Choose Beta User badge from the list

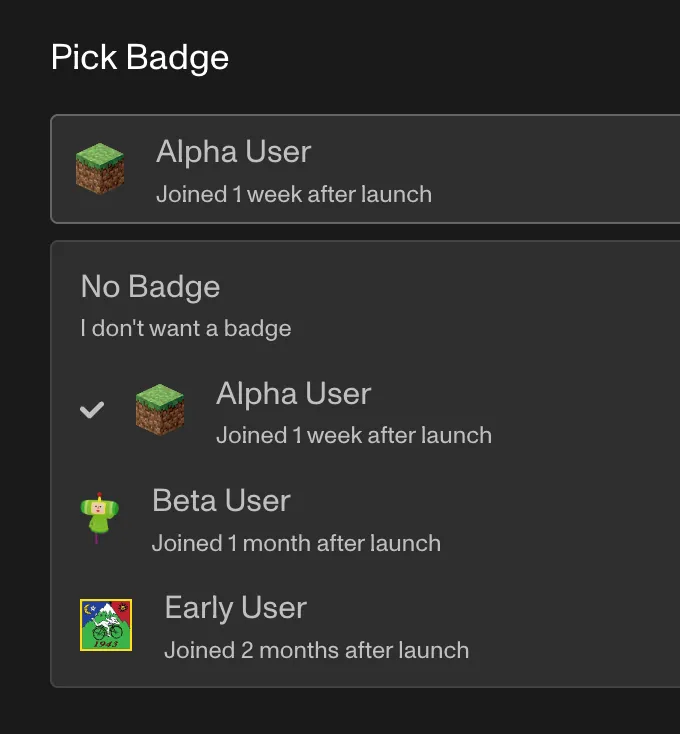tap(365, 520)
